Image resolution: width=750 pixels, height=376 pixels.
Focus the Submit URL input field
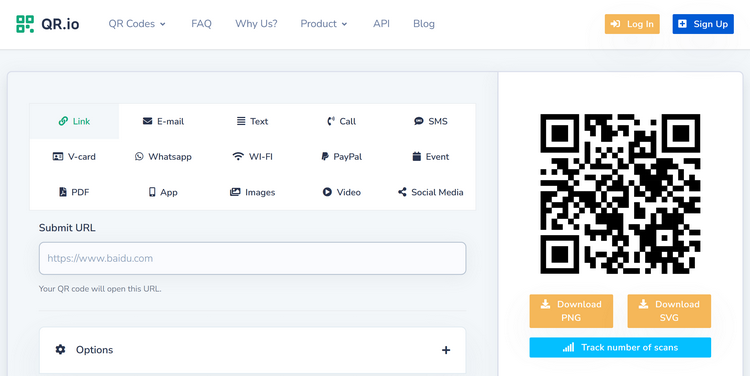coord(253,258)
